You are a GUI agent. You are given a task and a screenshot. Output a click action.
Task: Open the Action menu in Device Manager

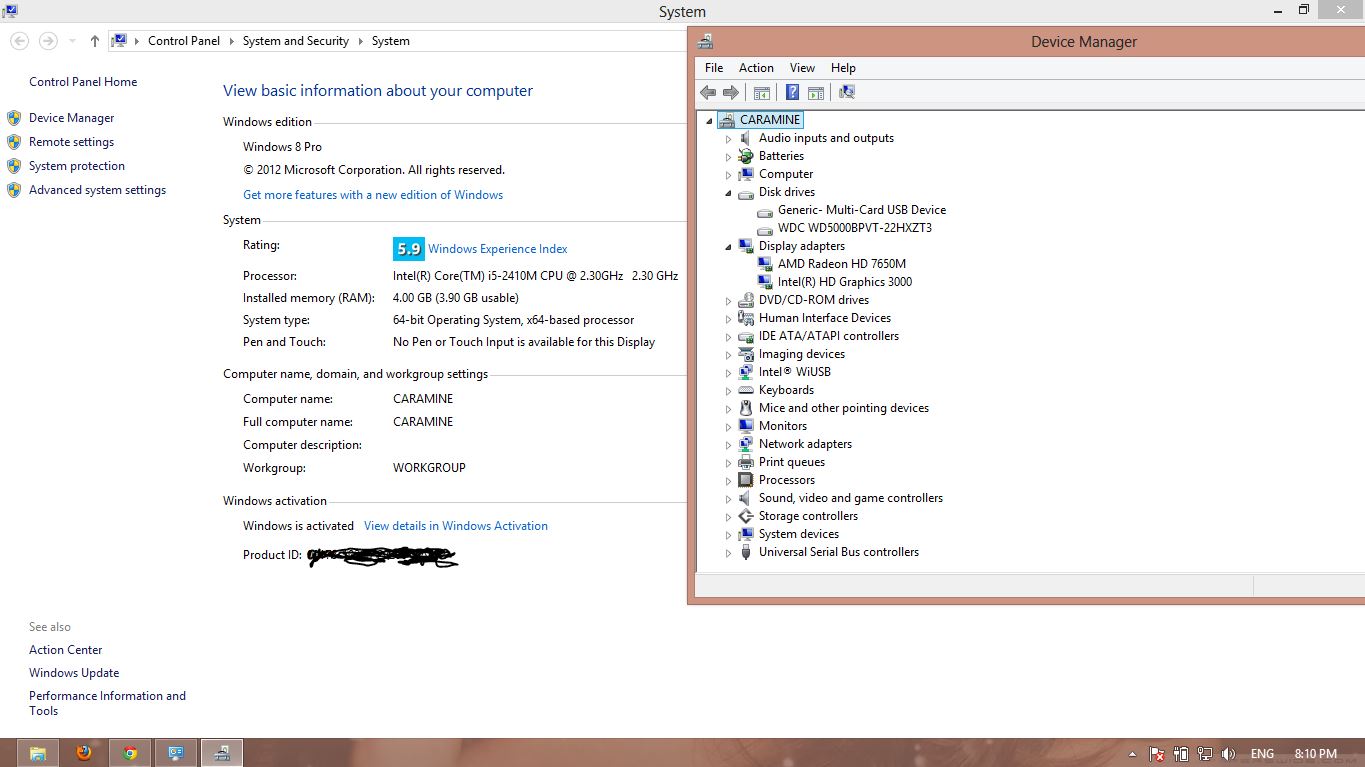point(756,68)
